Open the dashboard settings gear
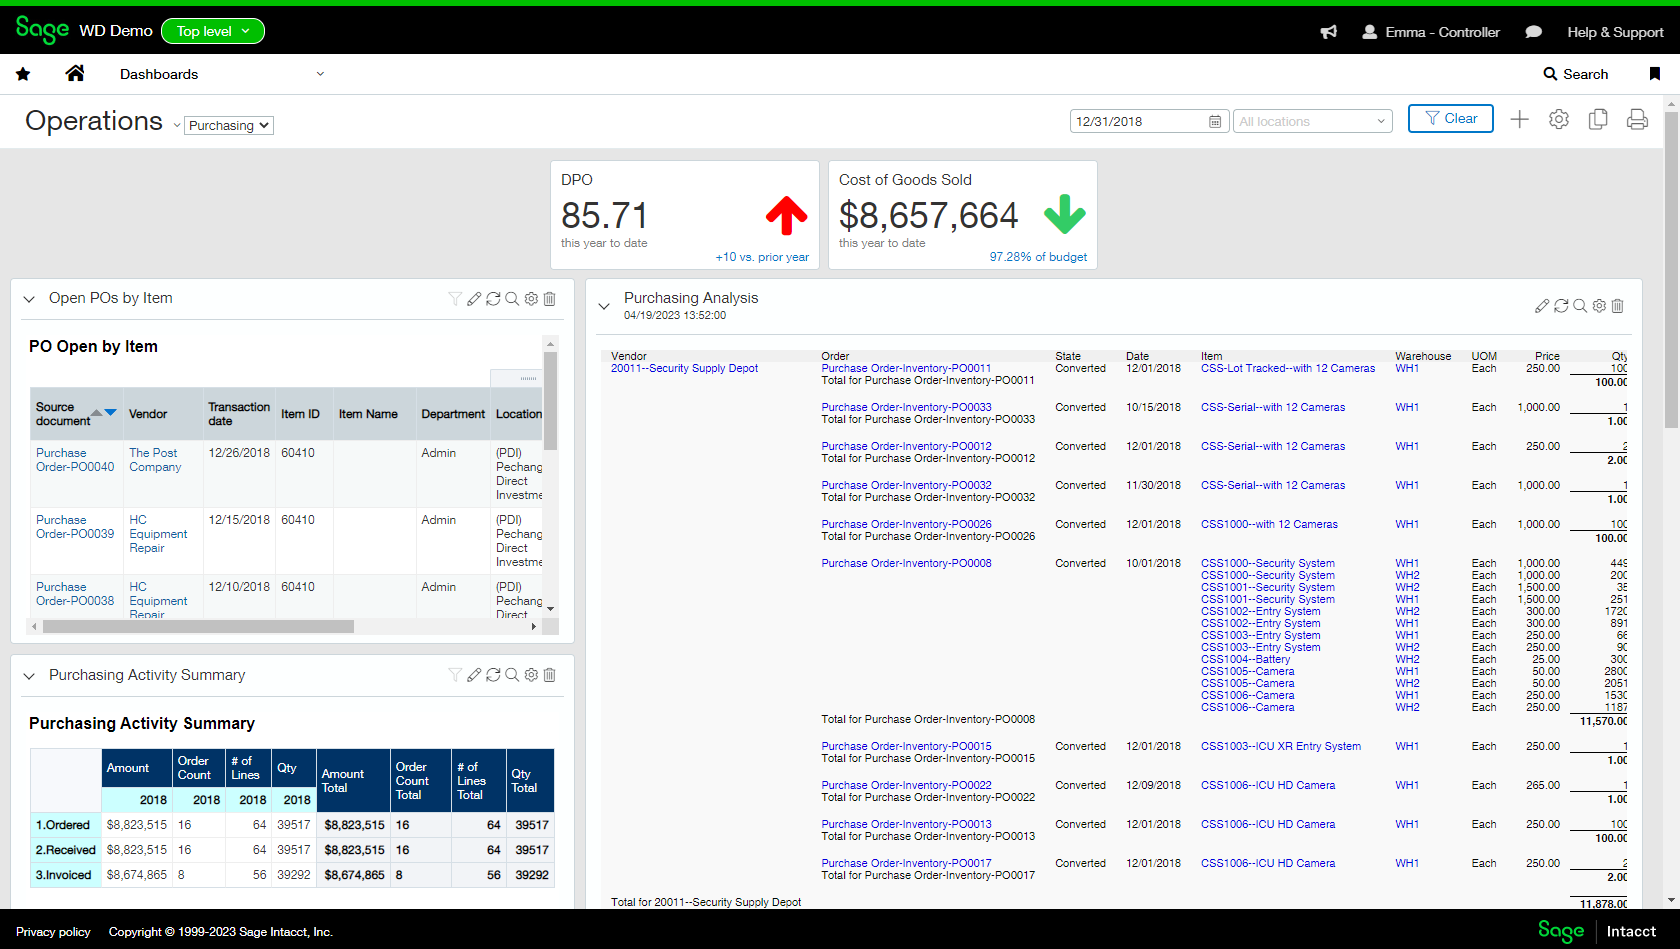 click(1558, 119)
